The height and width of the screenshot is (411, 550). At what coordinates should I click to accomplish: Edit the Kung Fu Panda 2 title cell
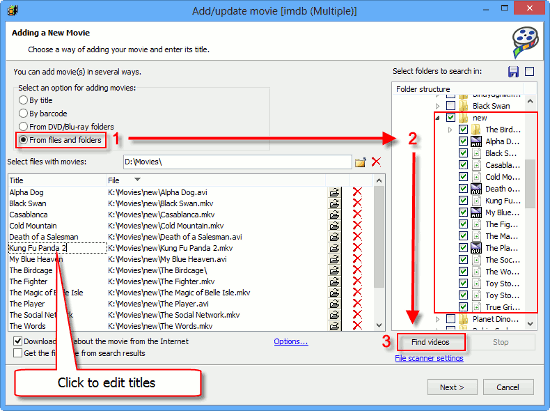click(x=57, y=248)
